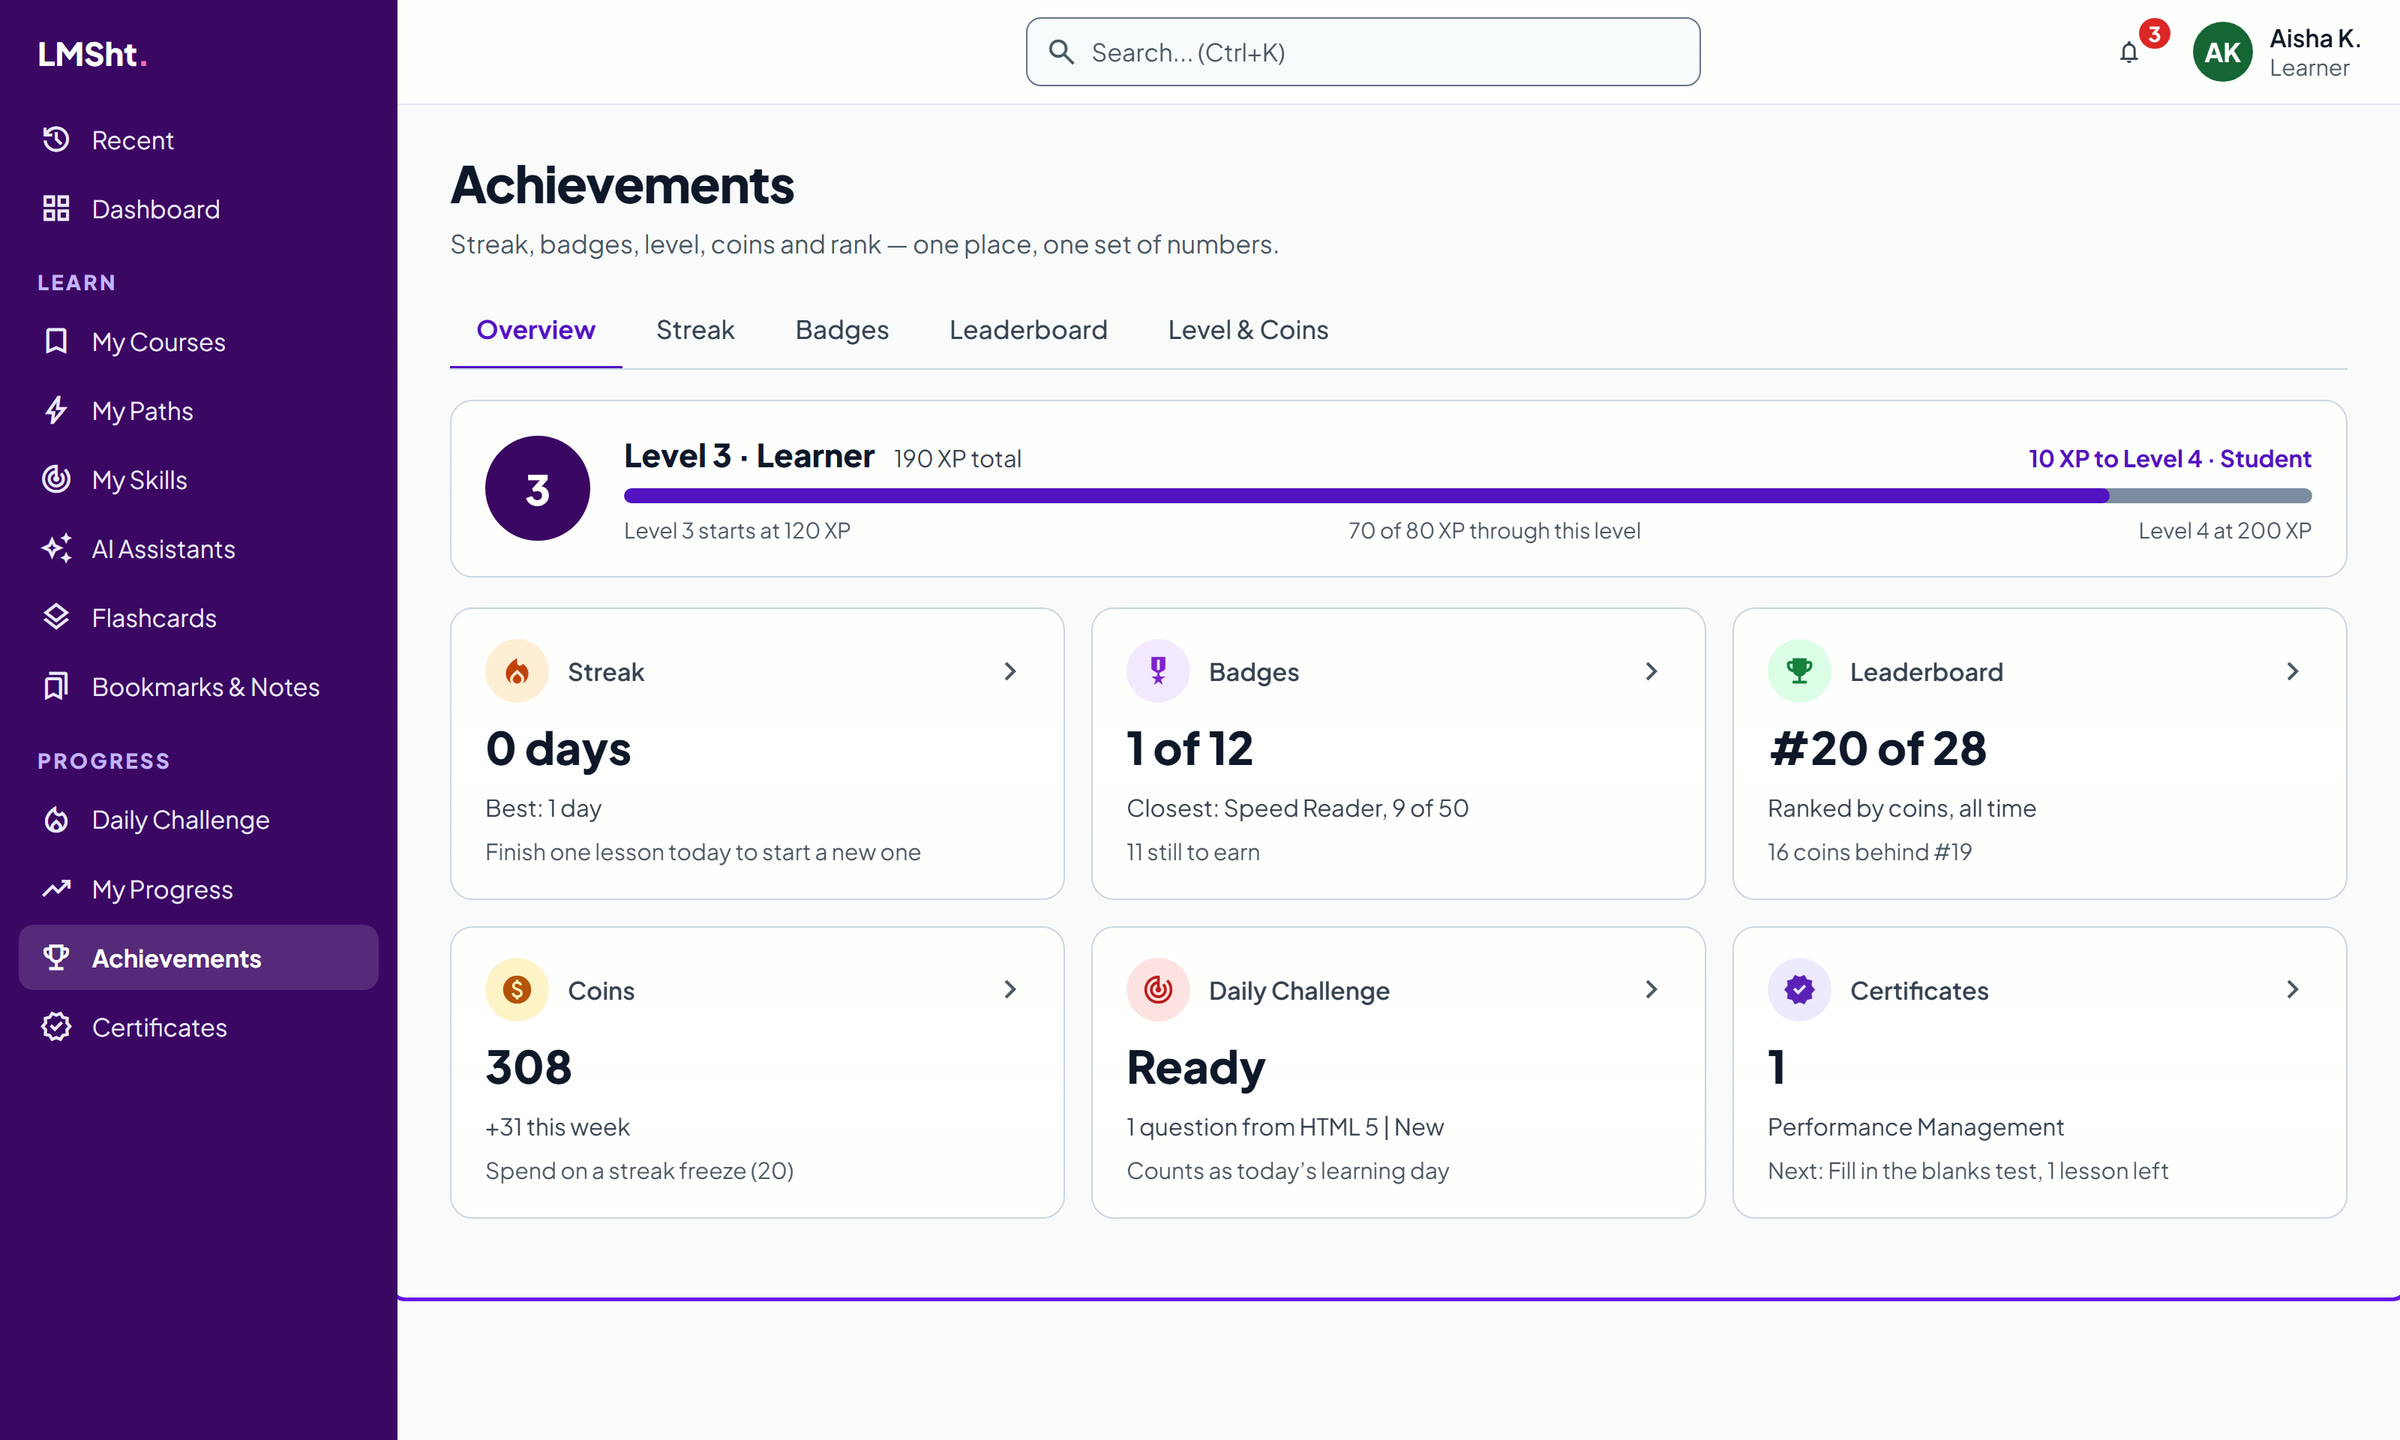Click the Daily Challenge card target icon
Screen dimensions: 2400x1440
click(x=1158, y=990)
